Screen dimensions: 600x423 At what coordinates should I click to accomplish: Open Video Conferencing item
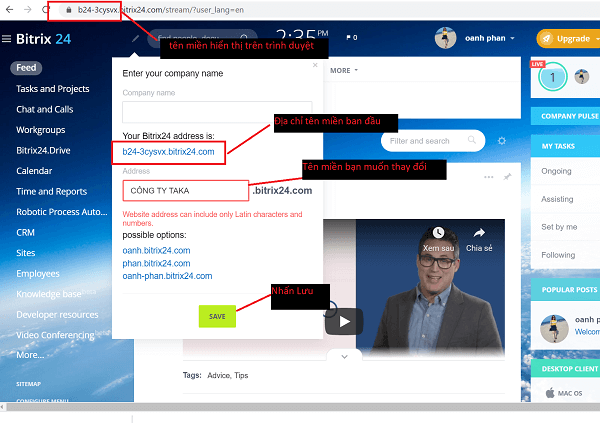[x=55, y=335]
